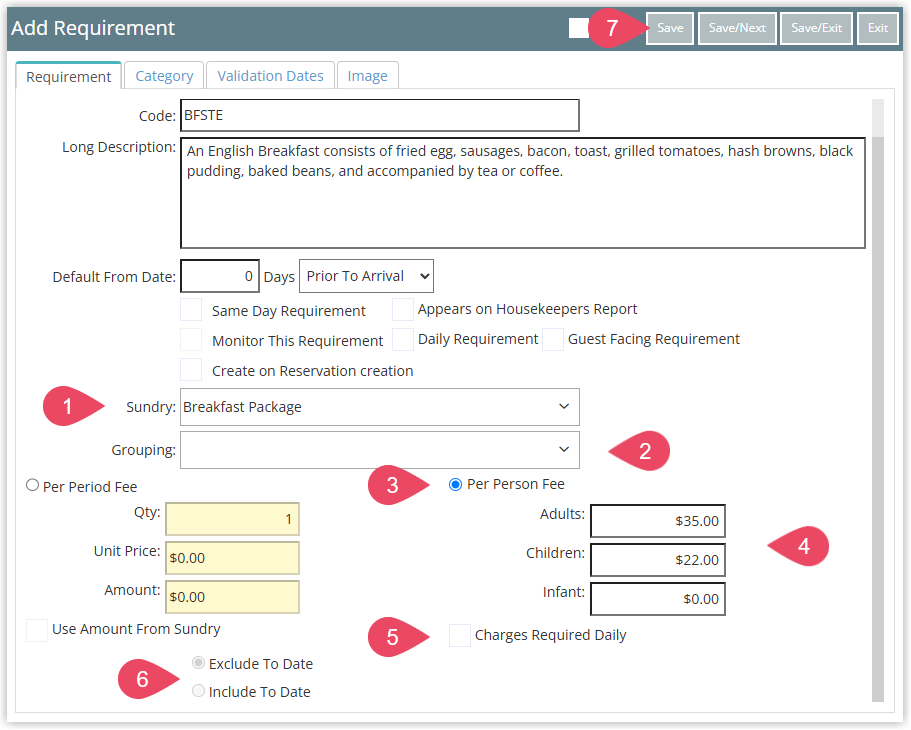Screen dimensions: 911x730
Task: Click the Save/Exit button
Action: pos(816,28)
